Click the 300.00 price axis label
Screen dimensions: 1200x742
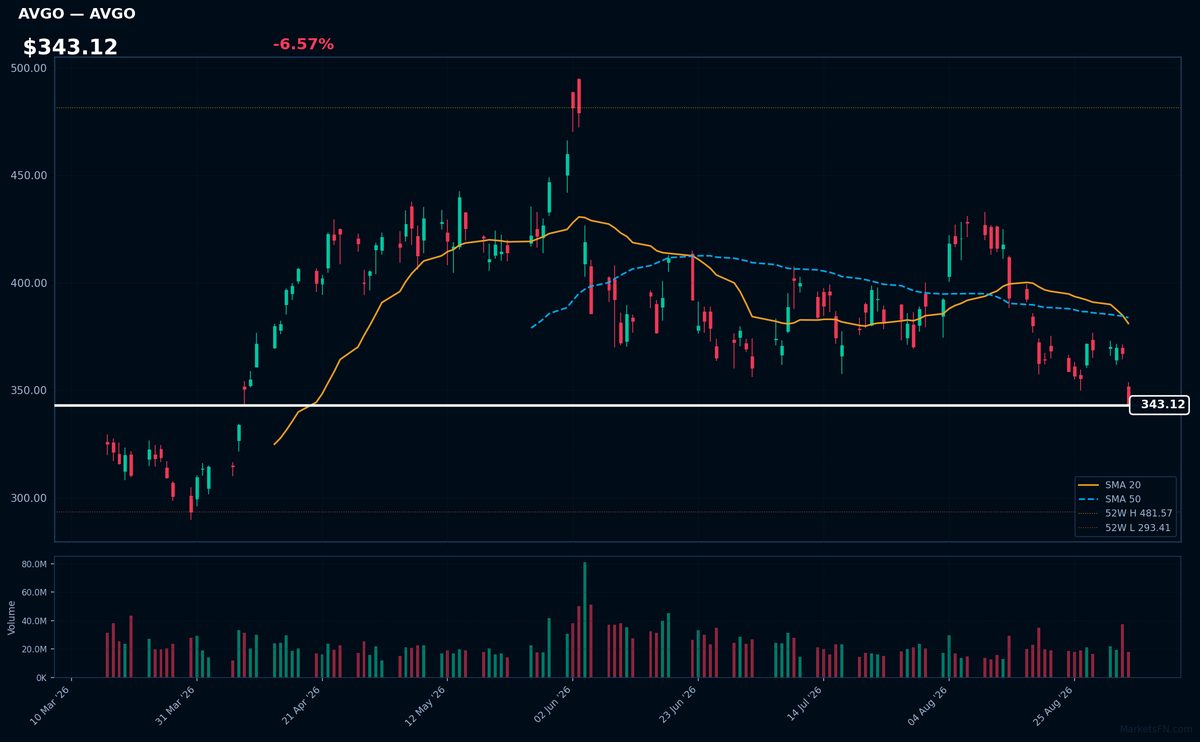(x=28, y=498)
